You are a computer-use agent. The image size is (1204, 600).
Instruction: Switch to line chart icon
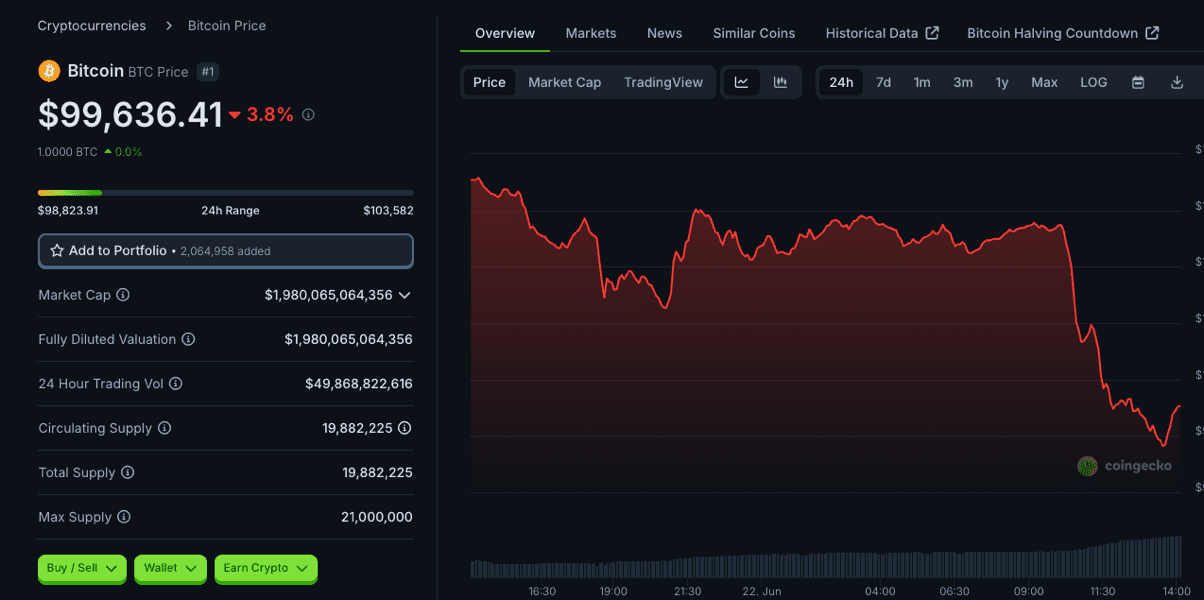(x=741, y=82)
